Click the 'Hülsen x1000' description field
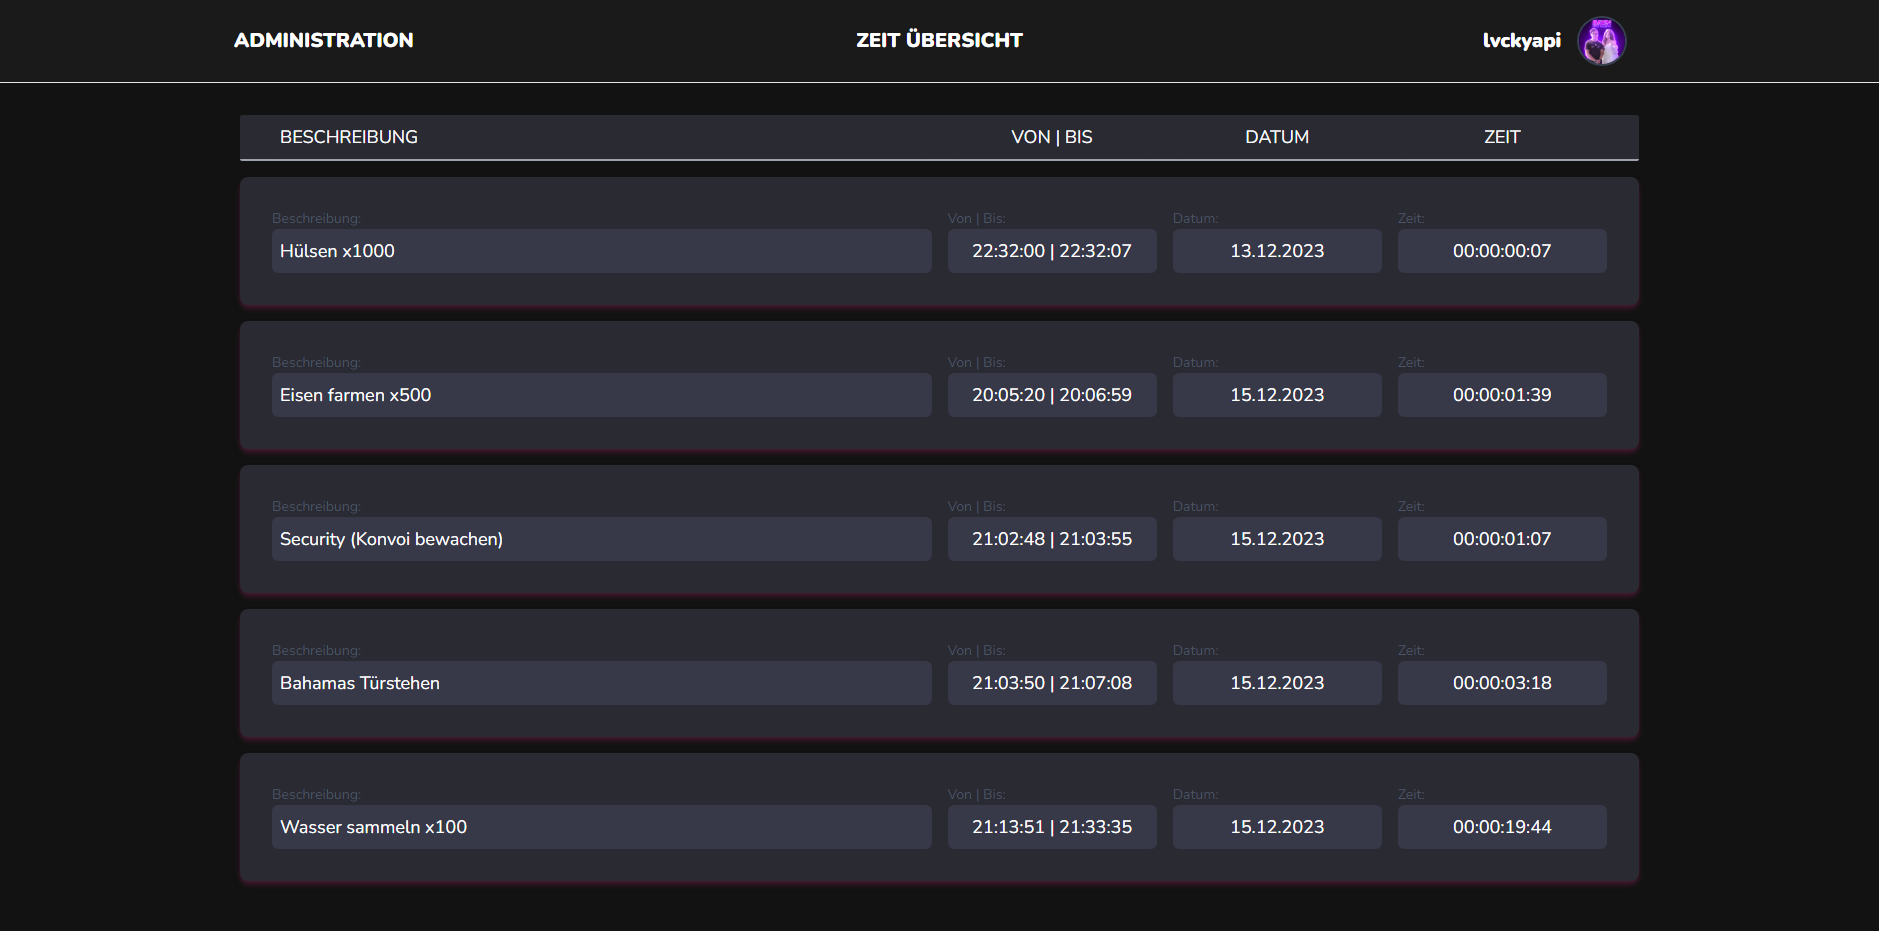1879x931 pixels. point(601,251)
